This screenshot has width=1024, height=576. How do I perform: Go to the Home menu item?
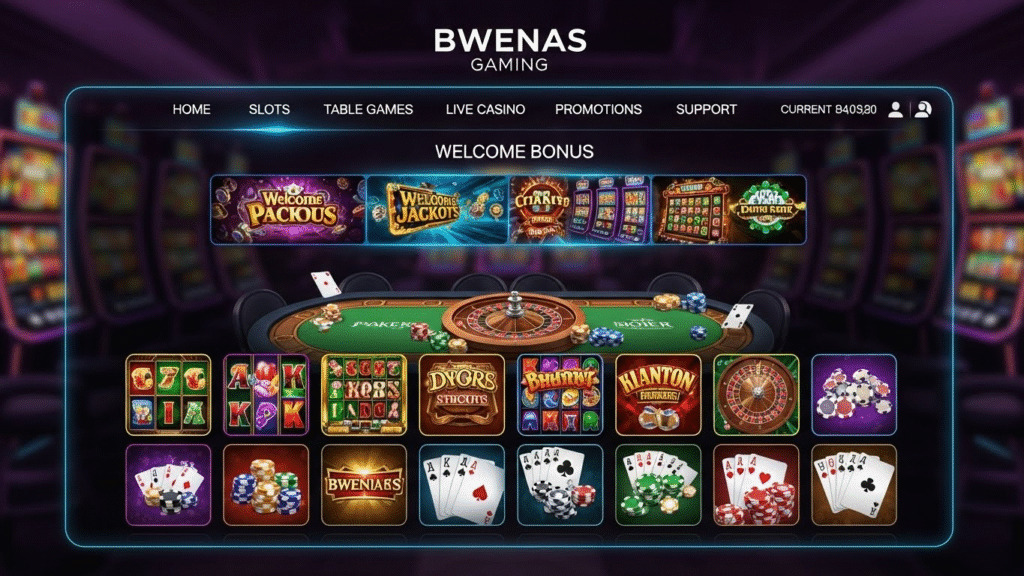click(x=191, y=110)
